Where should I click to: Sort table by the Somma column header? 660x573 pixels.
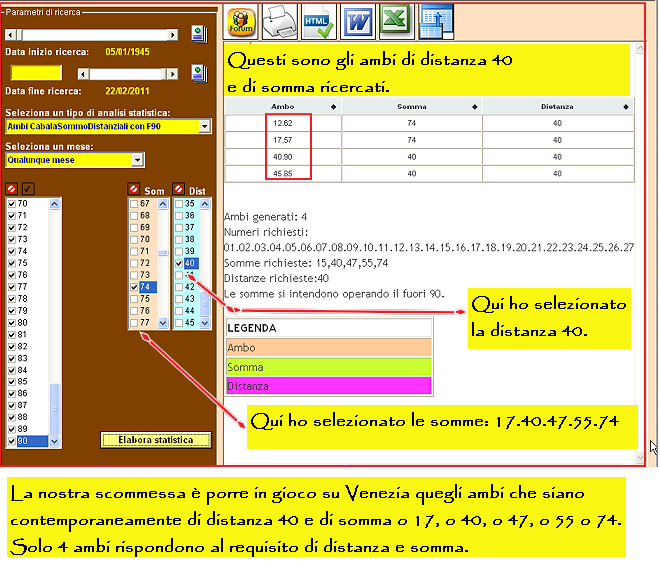tap(412, 106)
